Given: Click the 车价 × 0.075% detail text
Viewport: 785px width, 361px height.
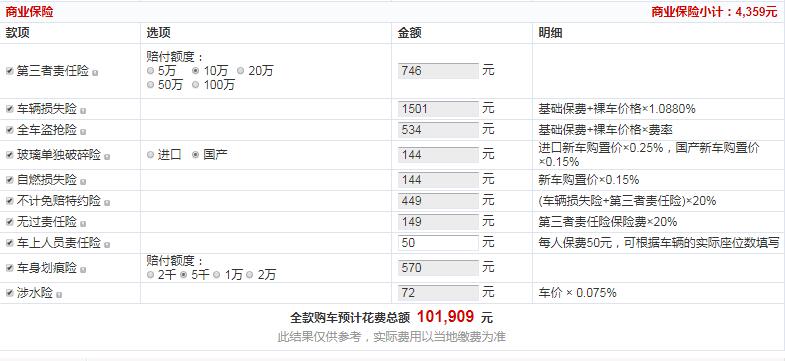Looking at the screenshot, I should click(577, 293).
